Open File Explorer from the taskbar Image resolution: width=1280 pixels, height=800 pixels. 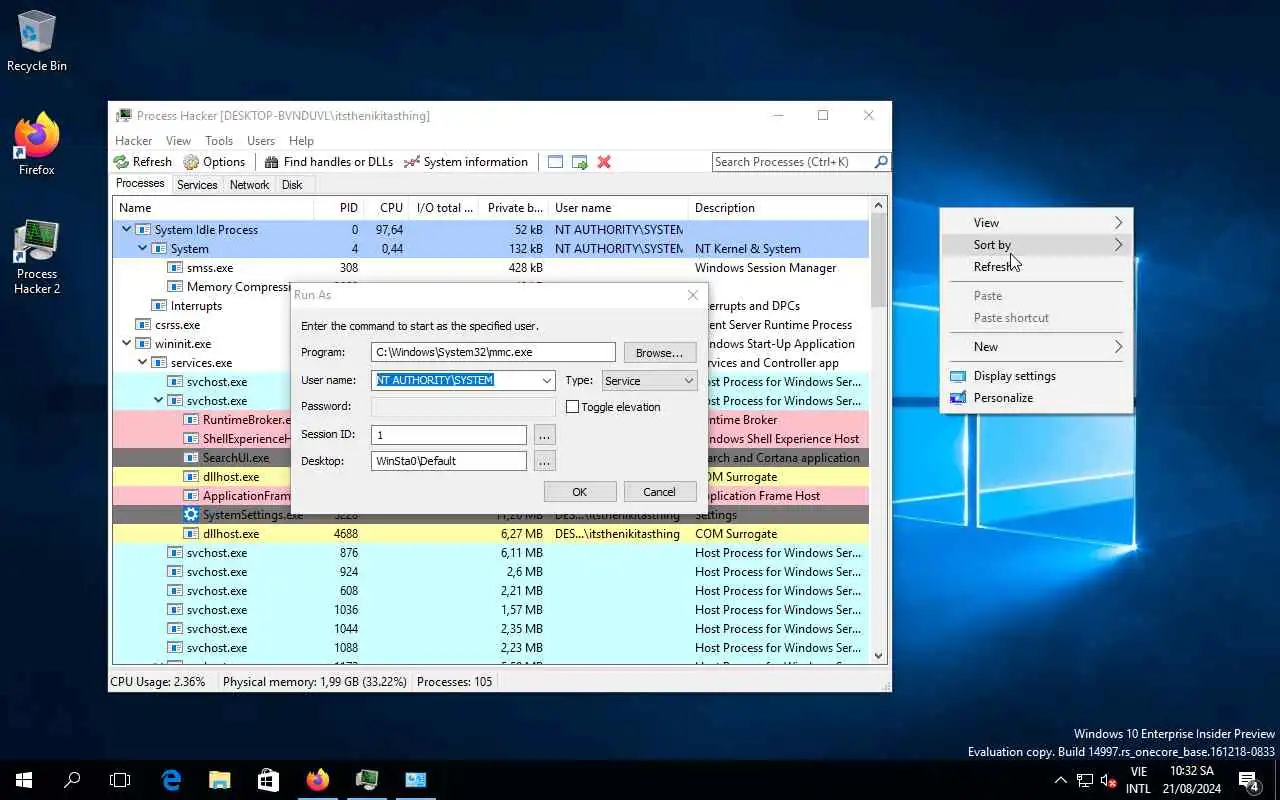point(220,780)
